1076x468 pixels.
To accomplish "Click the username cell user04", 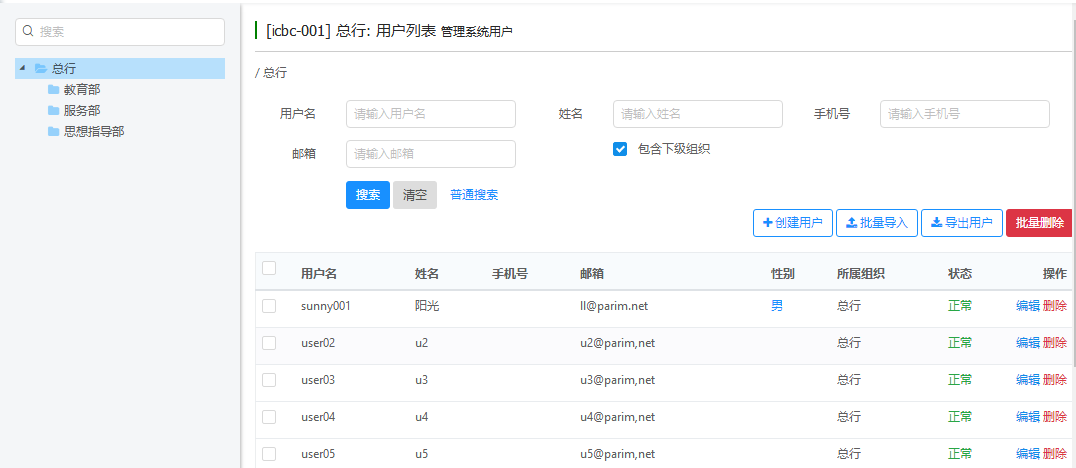I will (318, 417).
